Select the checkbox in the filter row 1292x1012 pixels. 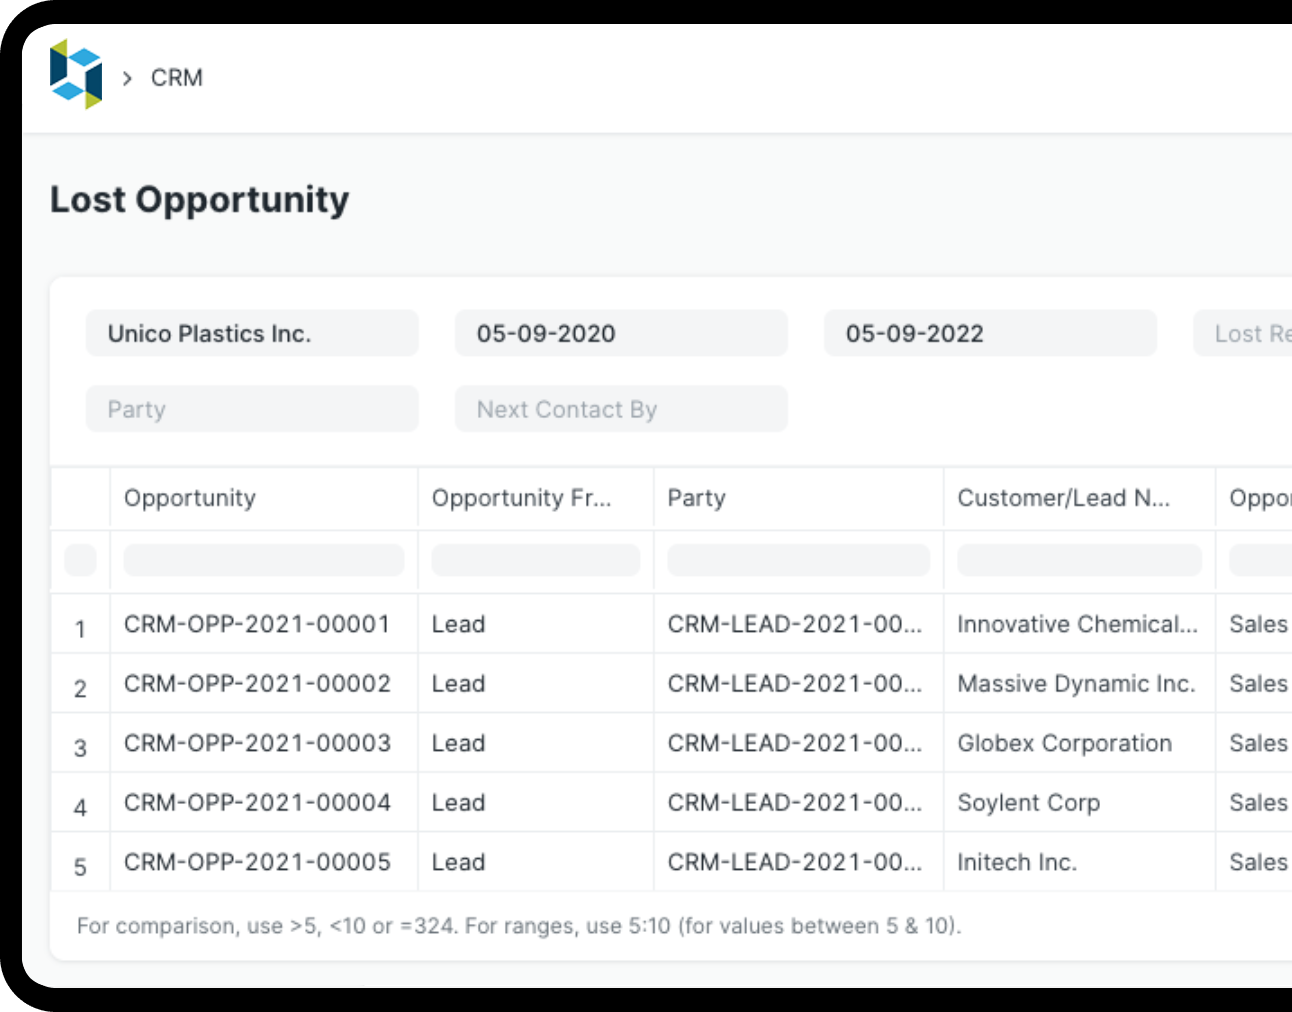pos(80,560)
